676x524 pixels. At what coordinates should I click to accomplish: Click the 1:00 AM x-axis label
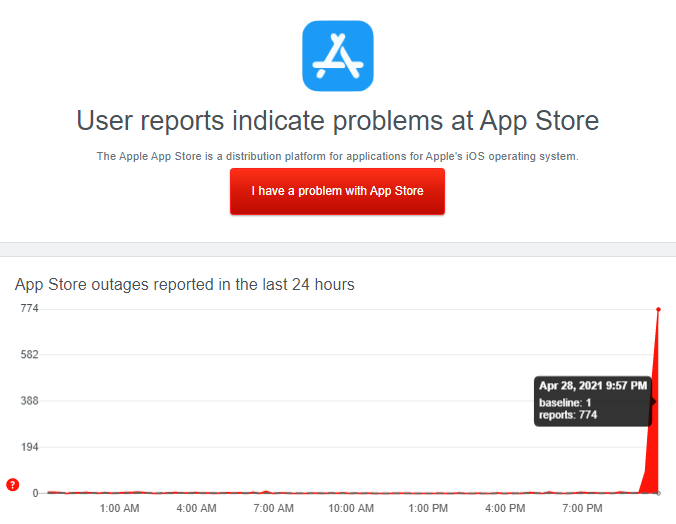(119, 508)
